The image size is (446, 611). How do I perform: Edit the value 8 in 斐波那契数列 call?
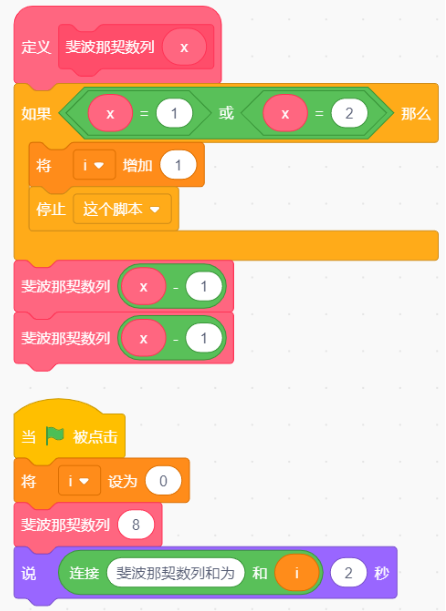136,524
